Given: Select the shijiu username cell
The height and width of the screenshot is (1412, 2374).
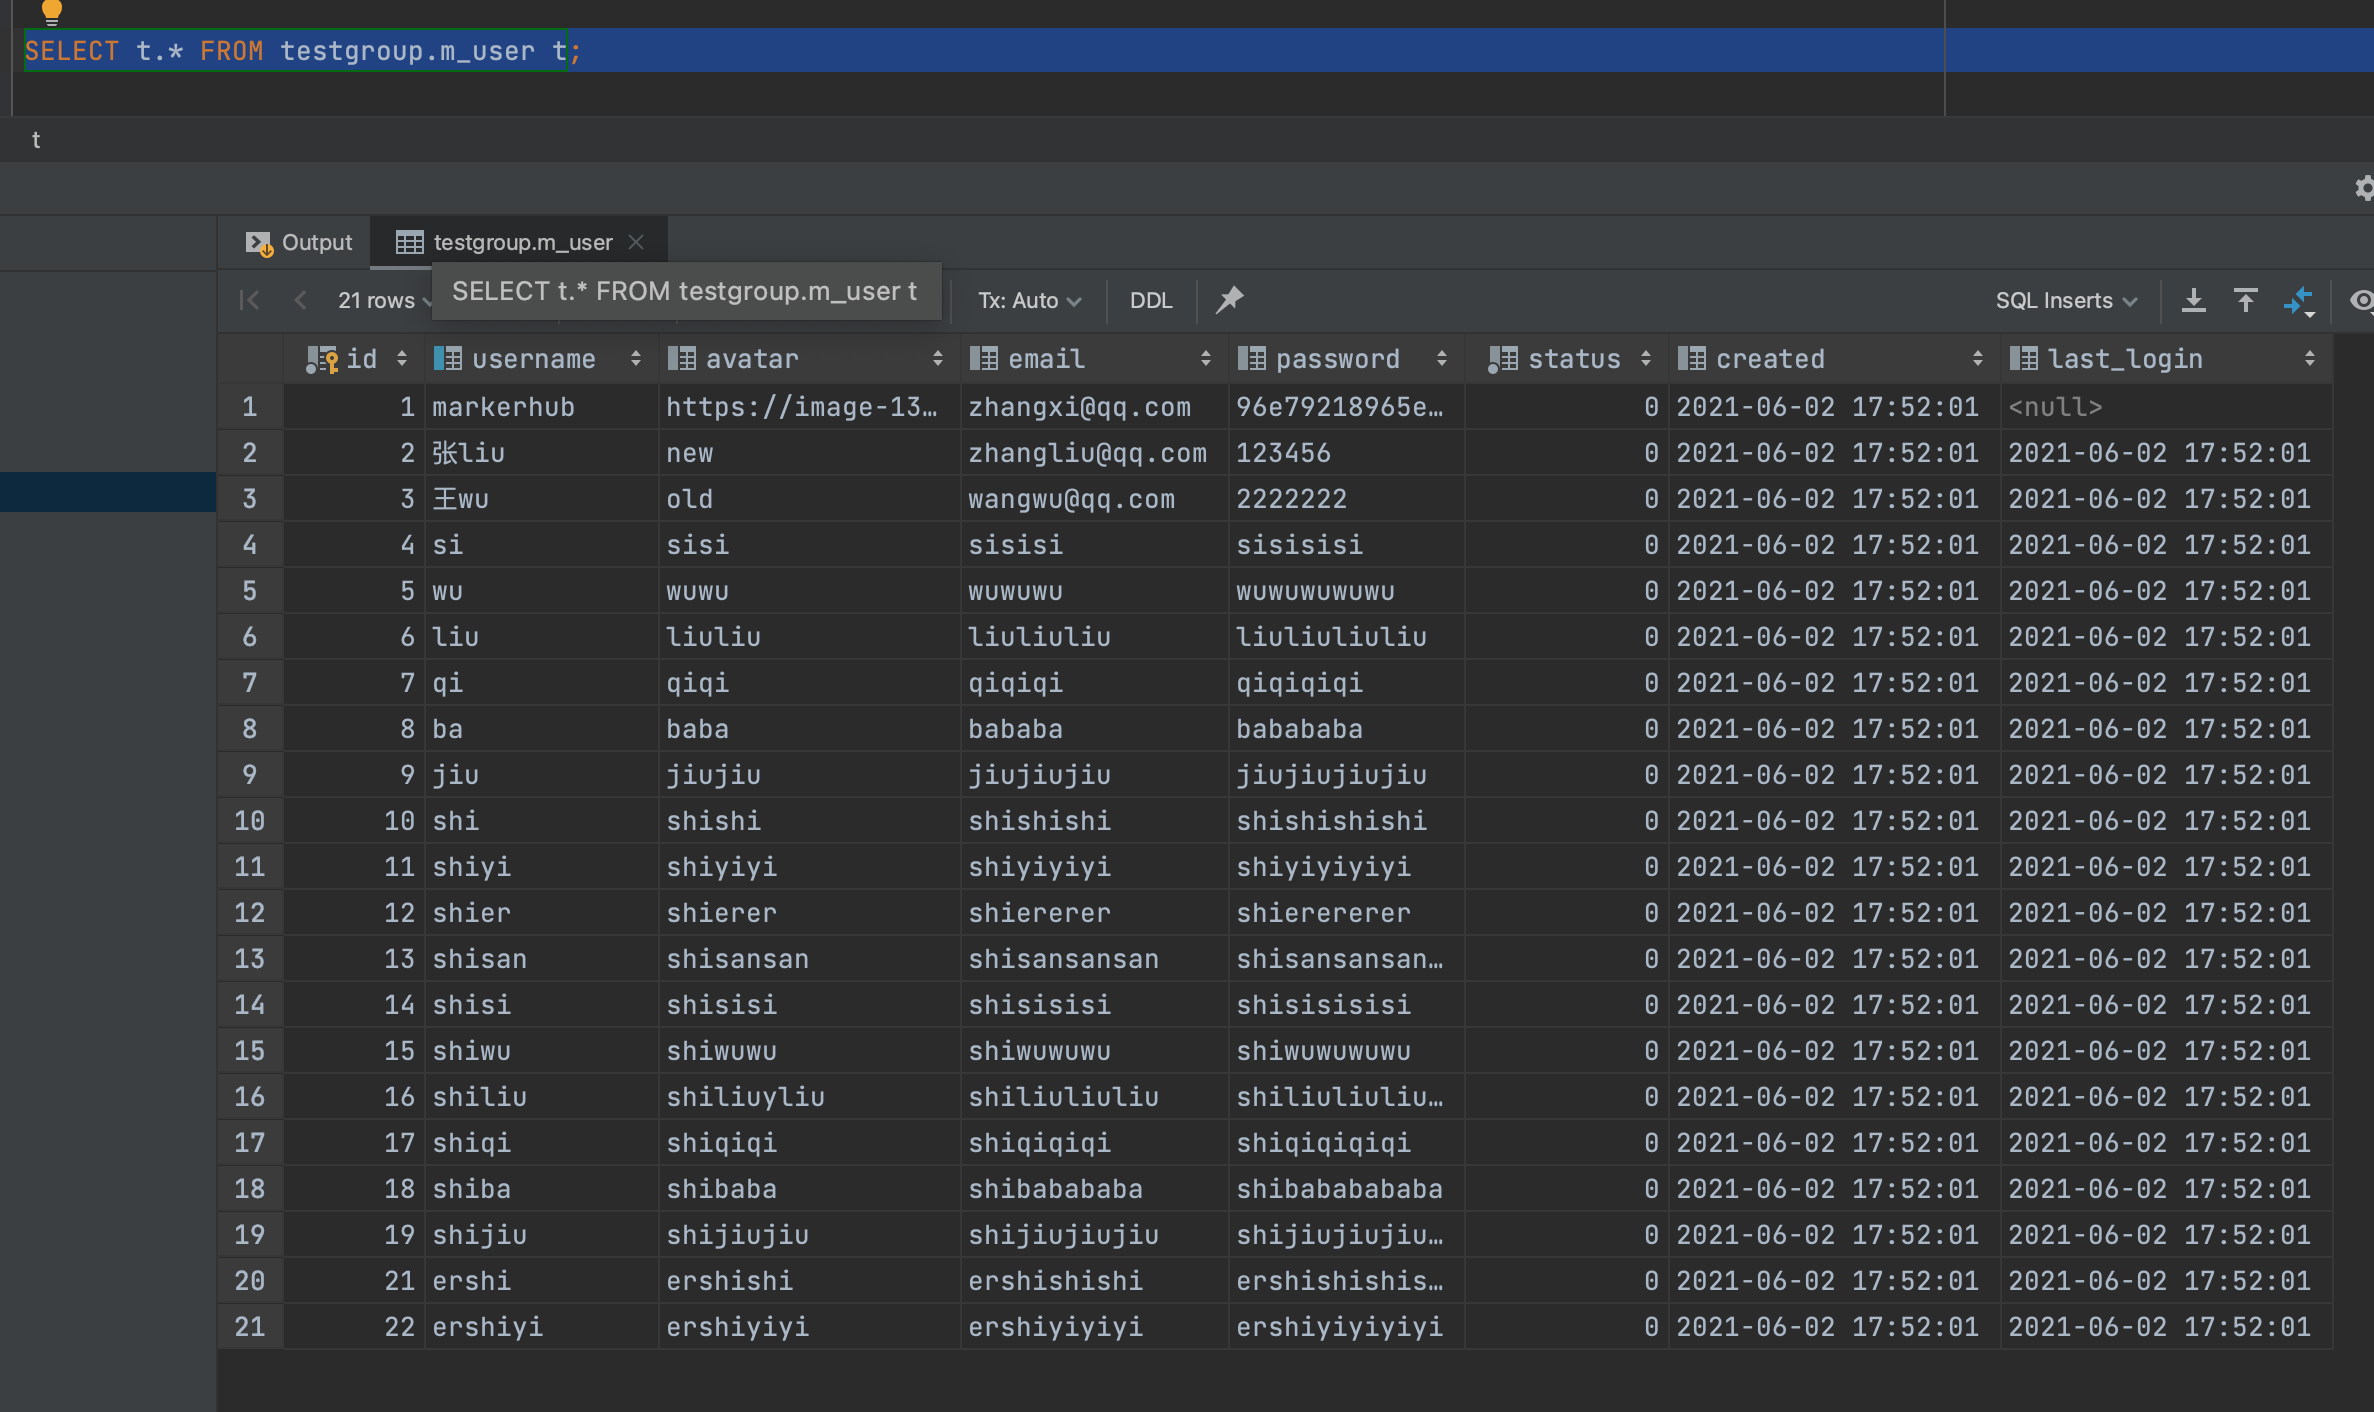Looking at the screenshot, I should [541, 1235].
